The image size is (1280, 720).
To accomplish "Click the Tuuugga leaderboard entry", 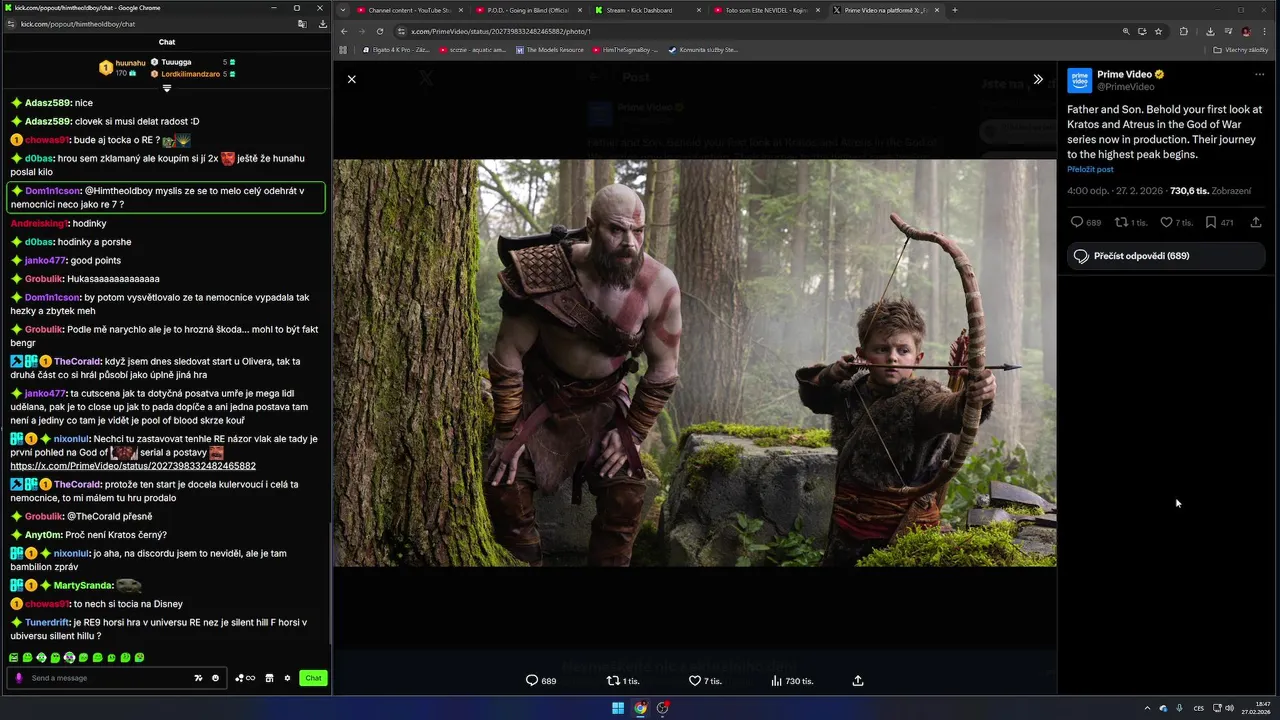I will (x=176, y=62).
